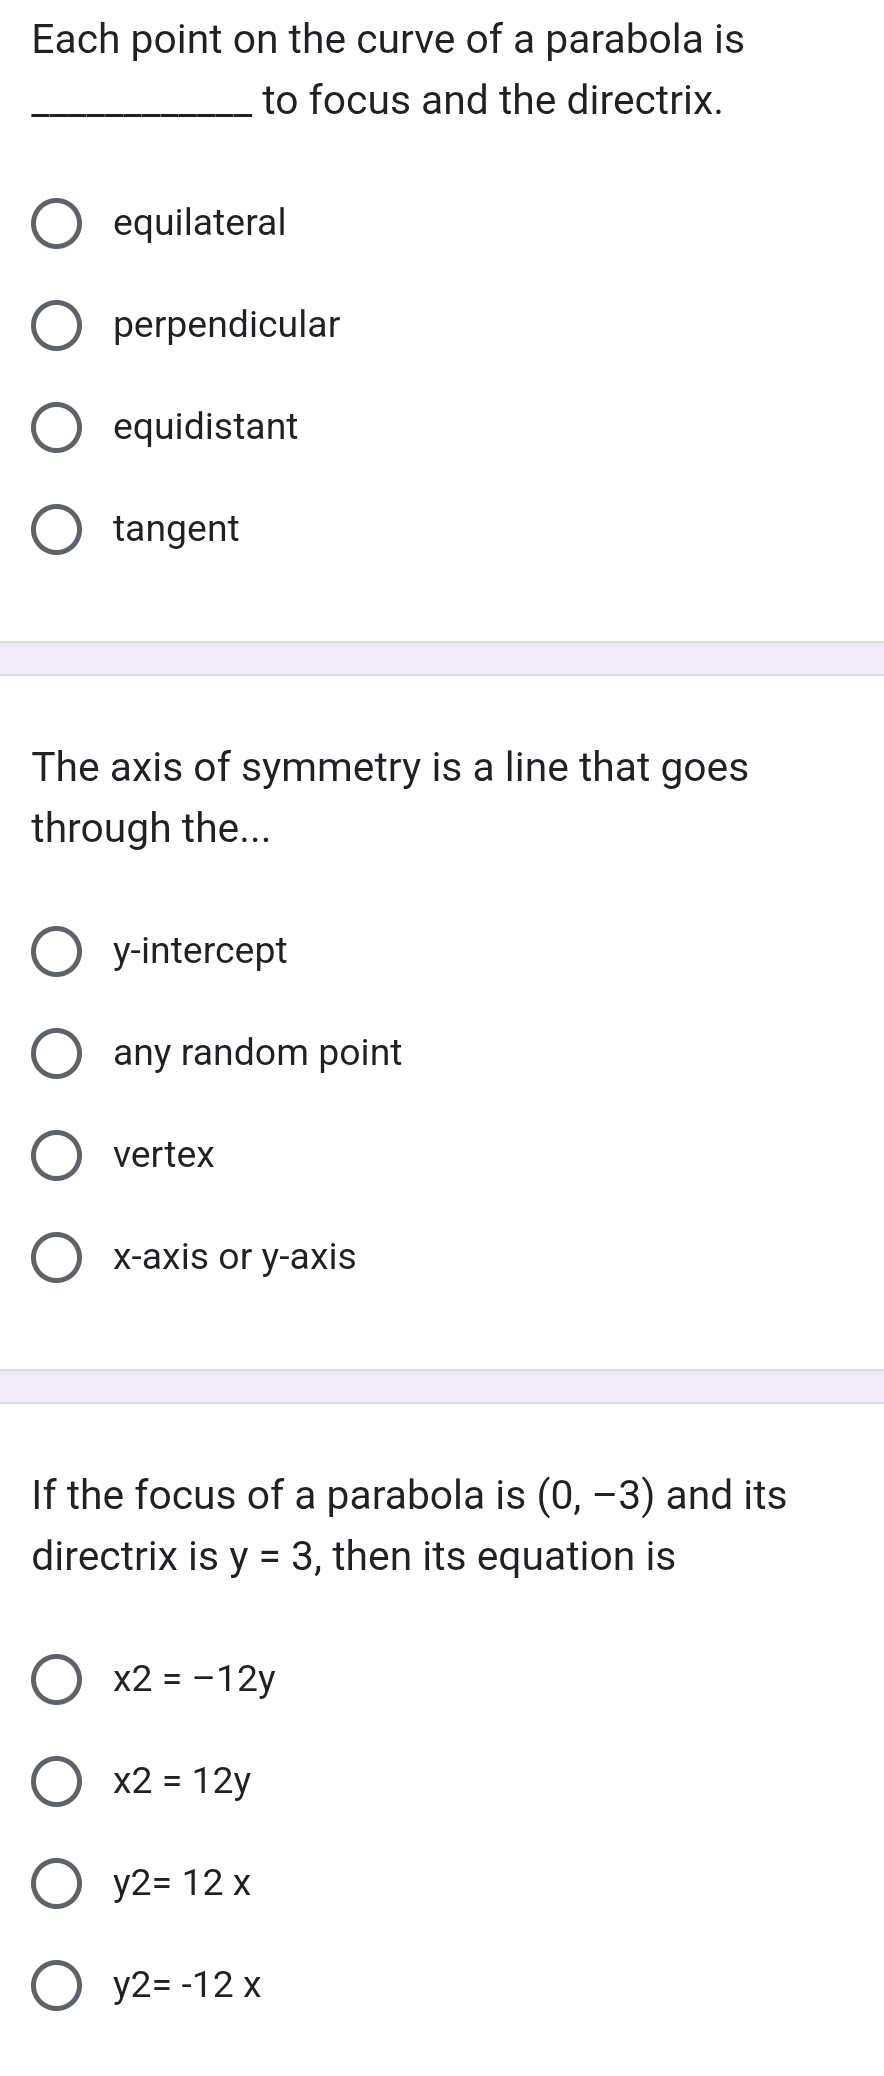Click the 'y-intercept' option label text
This screenshot has width=884, height=2076.
point(200,951)
